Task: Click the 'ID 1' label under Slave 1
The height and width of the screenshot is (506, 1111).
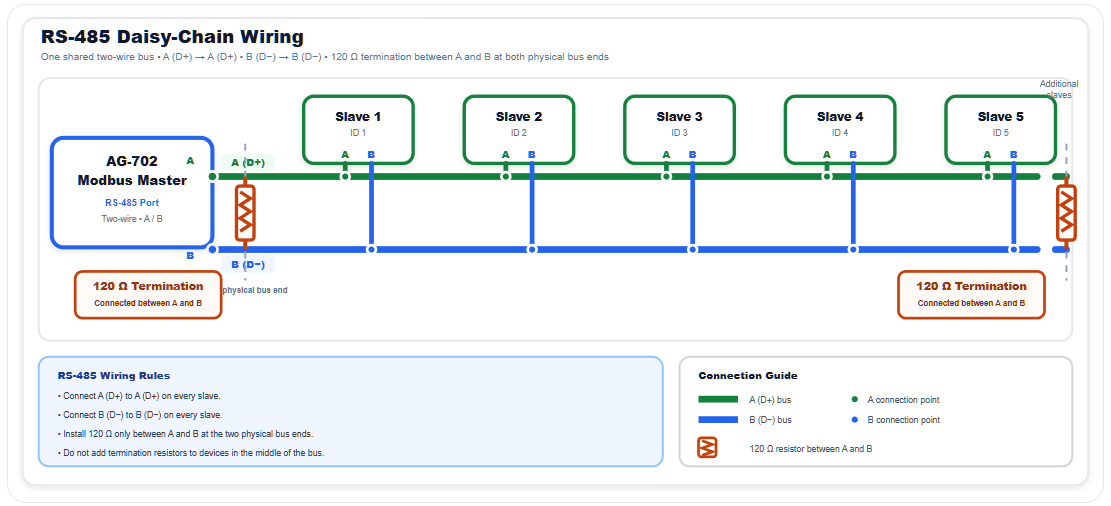Action: point(359,133)
